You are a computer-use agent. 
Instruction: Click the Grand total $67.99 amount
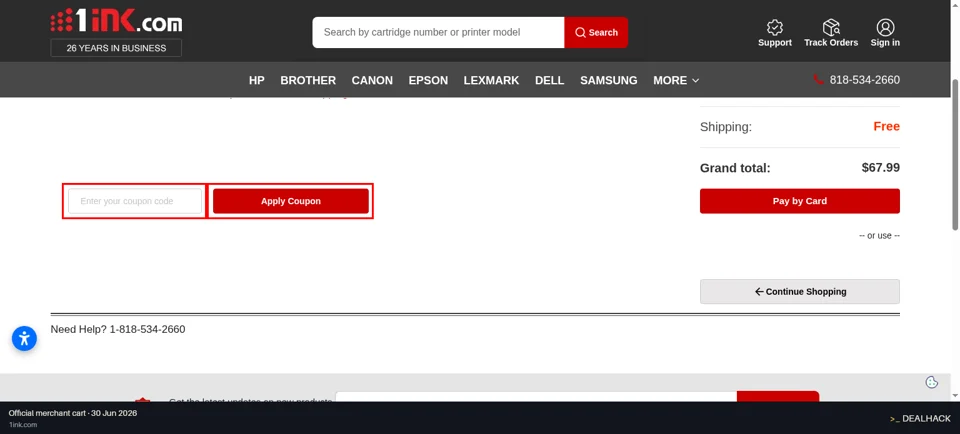pos(880,168)
